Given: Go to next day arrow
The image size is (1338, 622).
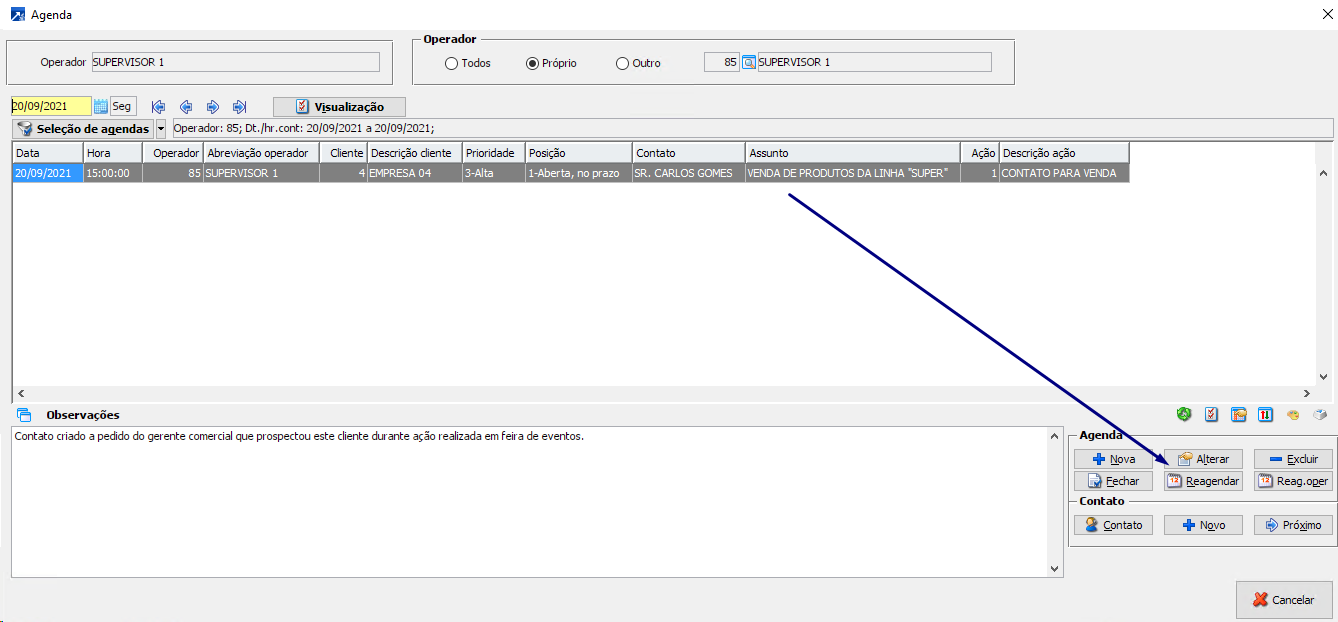Looking at the screenshot, I should coord(212,107).
